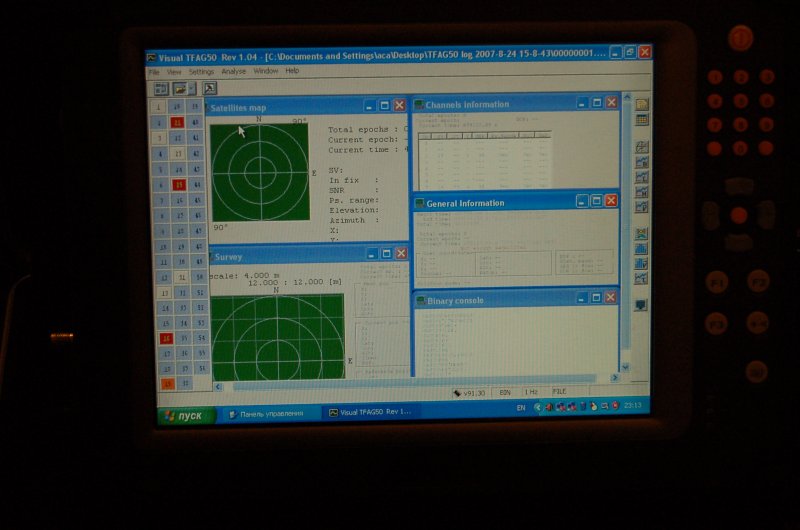
Task: Click the line chart icon just below sky plot icon
Action: (x=642, y=162)
